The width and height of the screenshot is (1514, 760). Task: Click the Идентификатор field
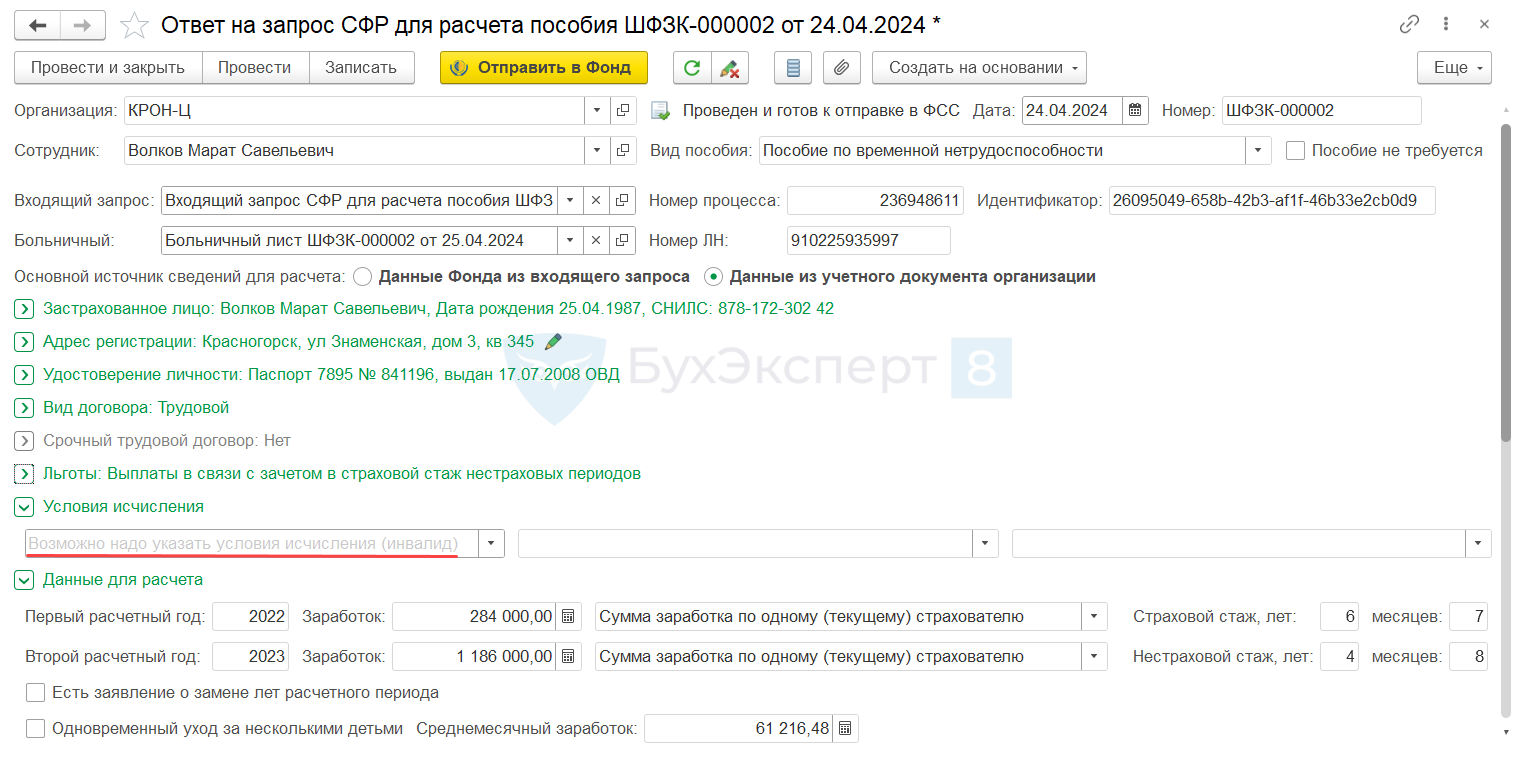1272,200
